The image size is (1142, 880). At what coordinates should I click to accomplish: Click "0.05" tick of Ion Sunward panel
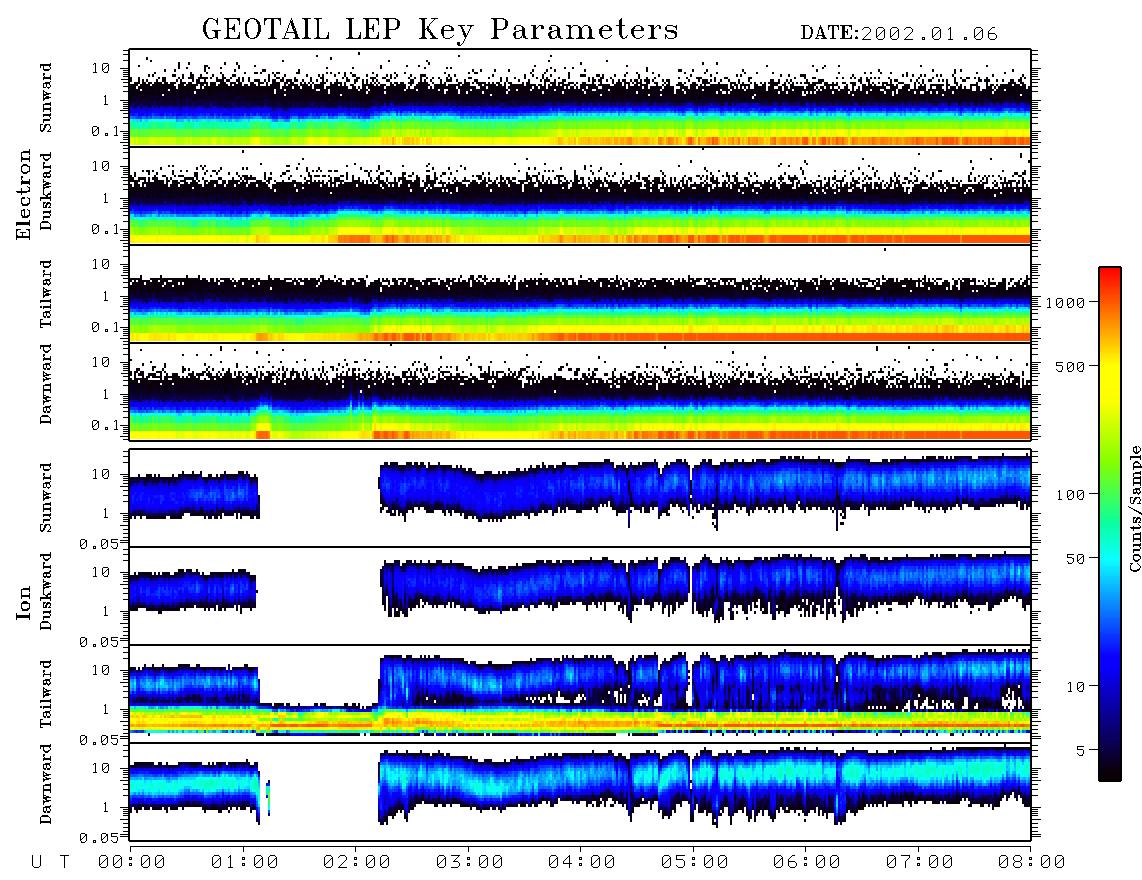pyautogui.click(x=98, y=544)
